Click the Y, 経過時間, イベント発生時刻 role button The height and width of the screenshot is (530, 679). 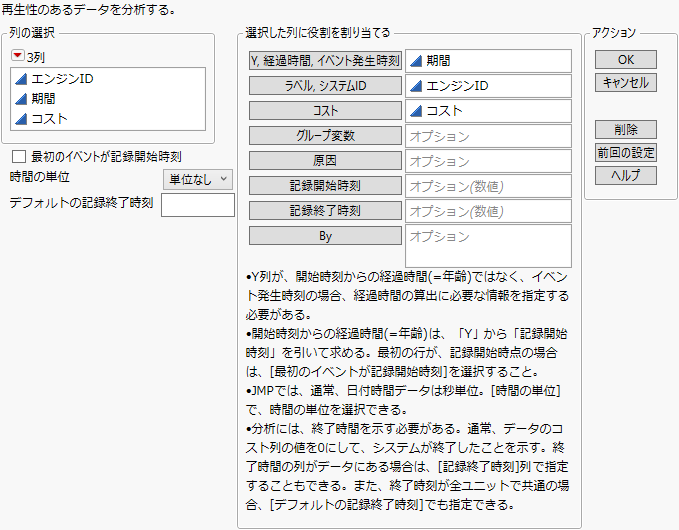tap(325, 61)
